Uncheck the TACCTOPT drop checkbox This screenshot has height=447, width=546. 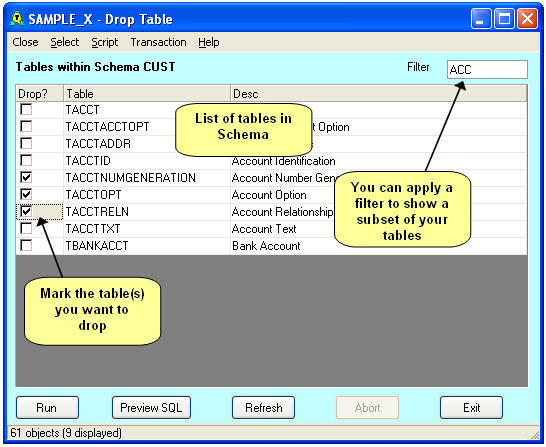click(x=26, y=195)
